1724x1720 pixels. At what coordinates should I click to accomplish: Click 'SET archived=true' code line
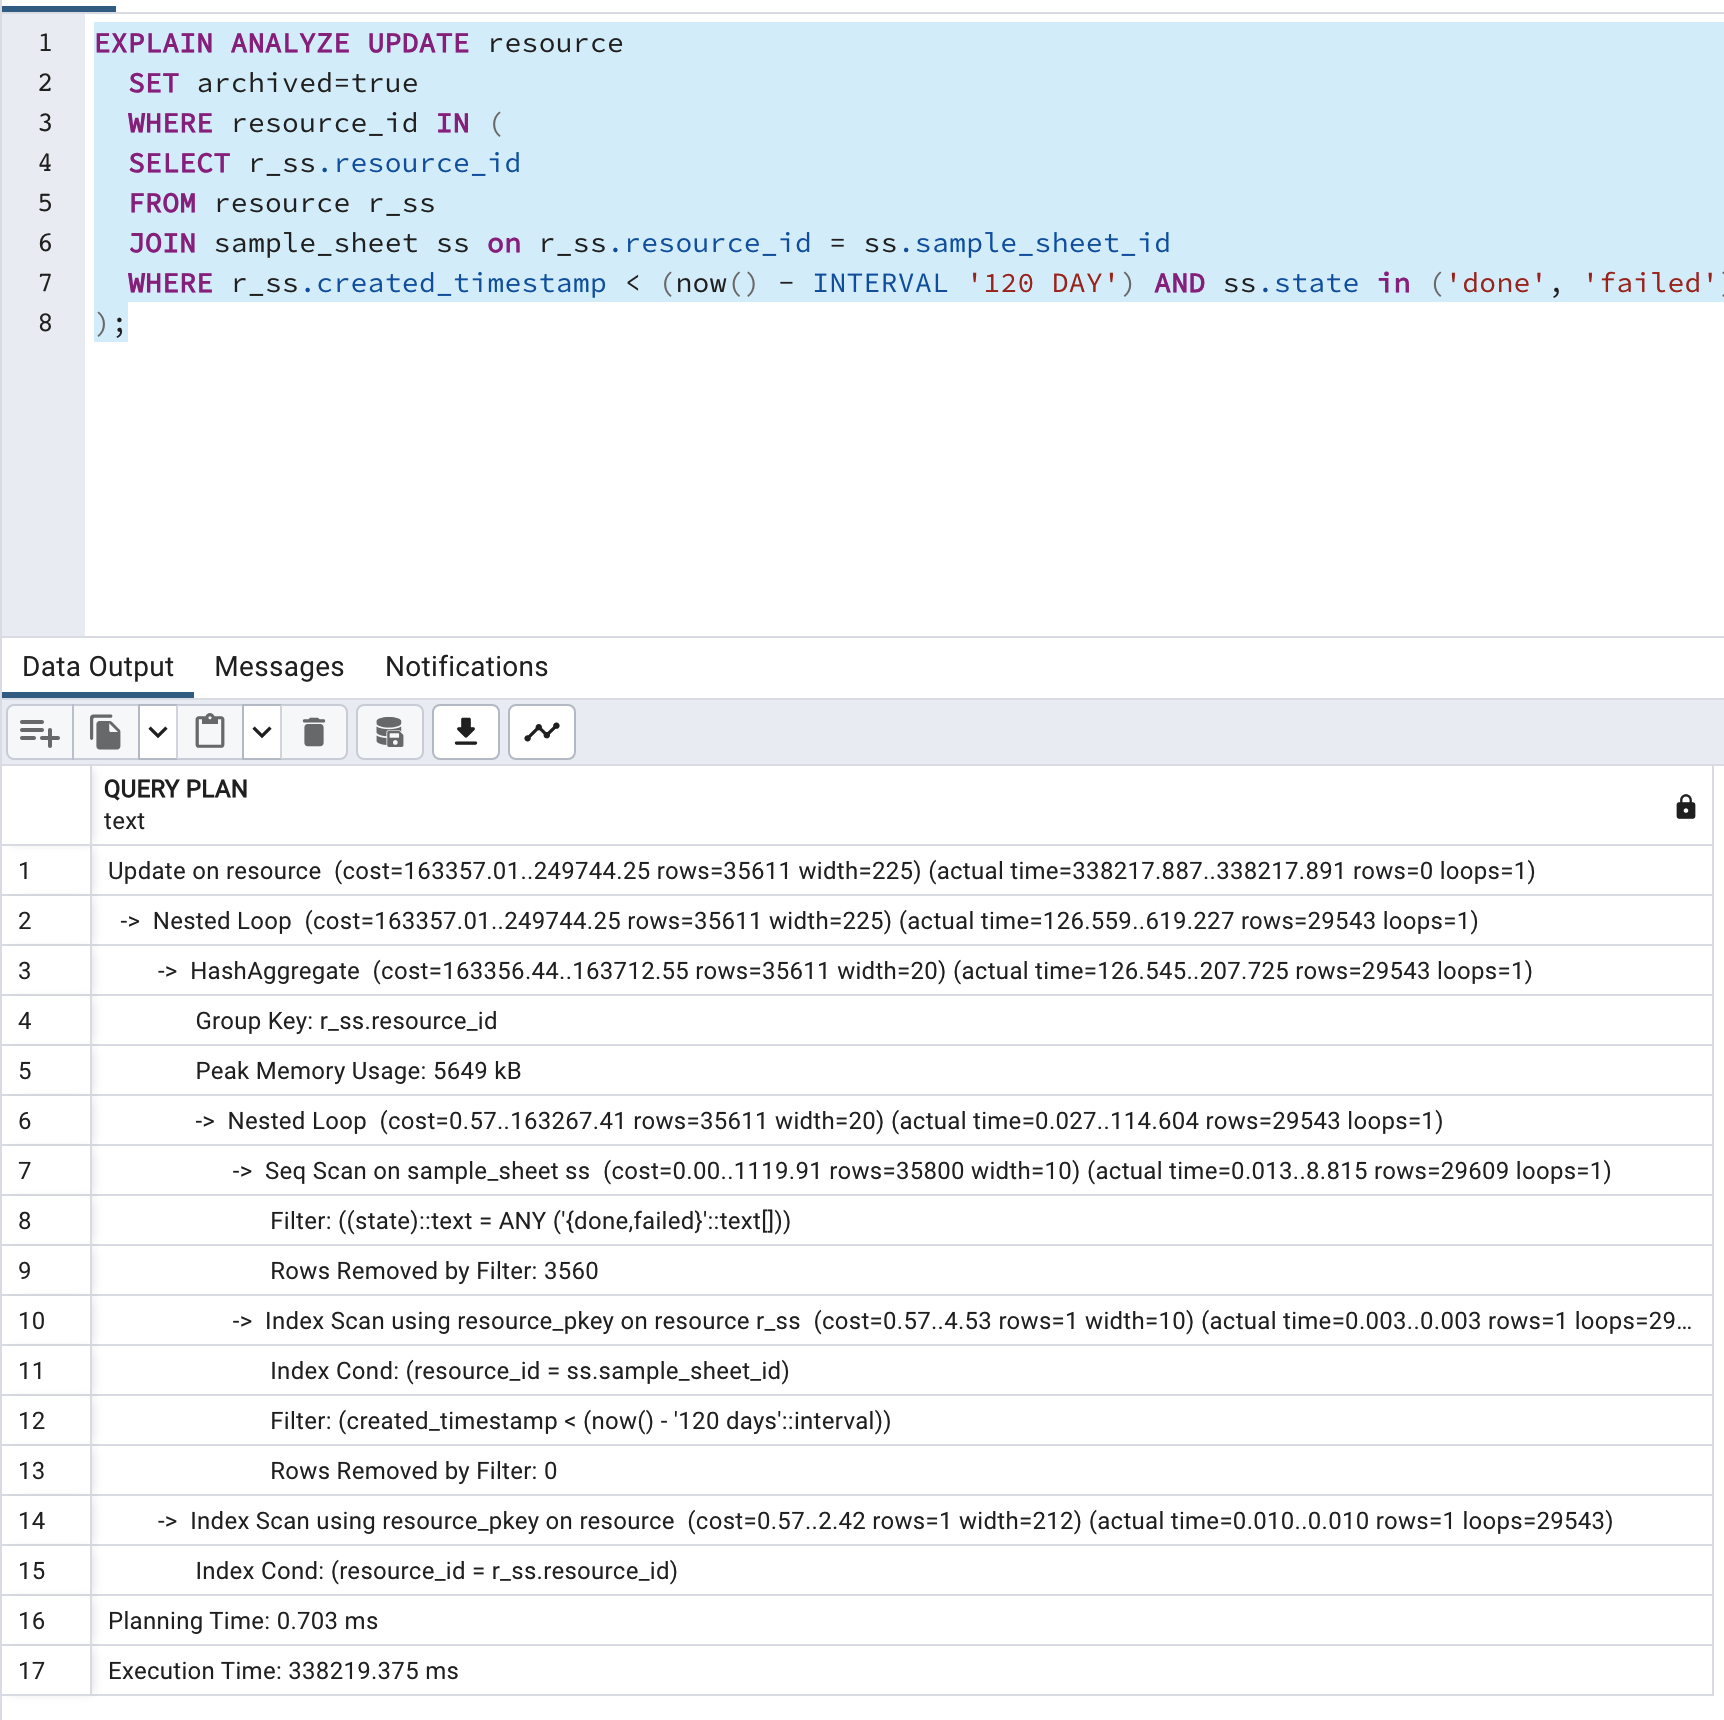point(273,83)
